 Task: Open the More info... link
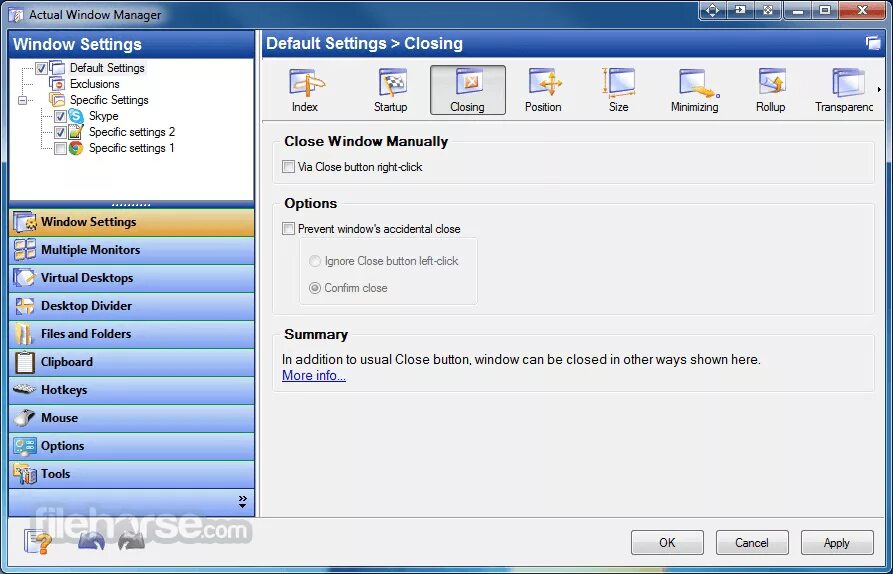tap(314, 376)
